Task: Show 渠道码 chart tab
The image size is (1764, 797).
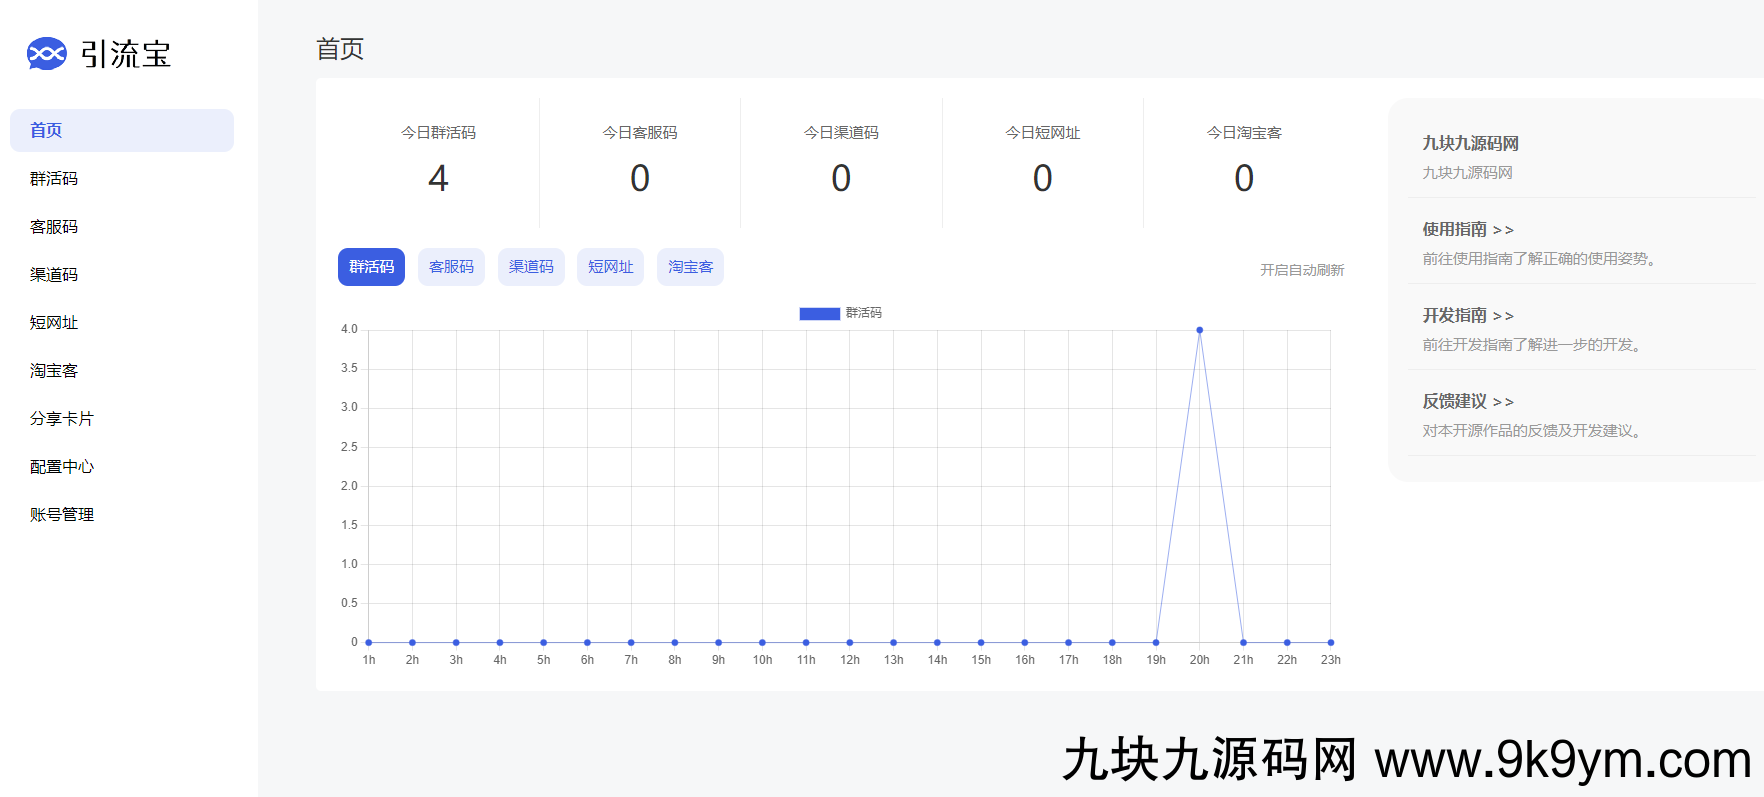Action: coord(531,267)
